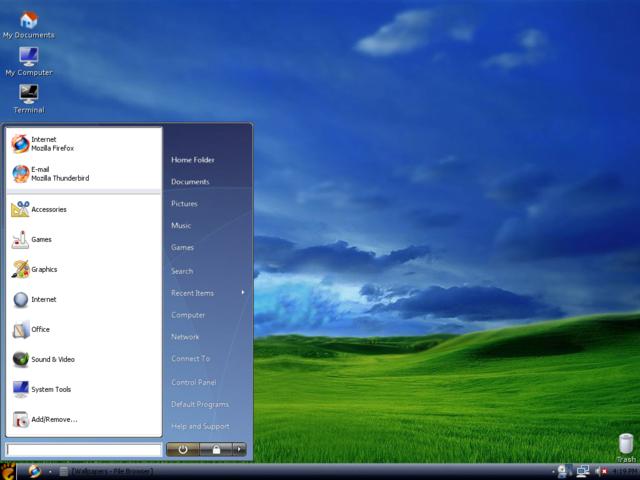Launch Firefox from taskbar quick launch
Image resolution: width=640 pixels, height=480 pixels.
[35, 471]
